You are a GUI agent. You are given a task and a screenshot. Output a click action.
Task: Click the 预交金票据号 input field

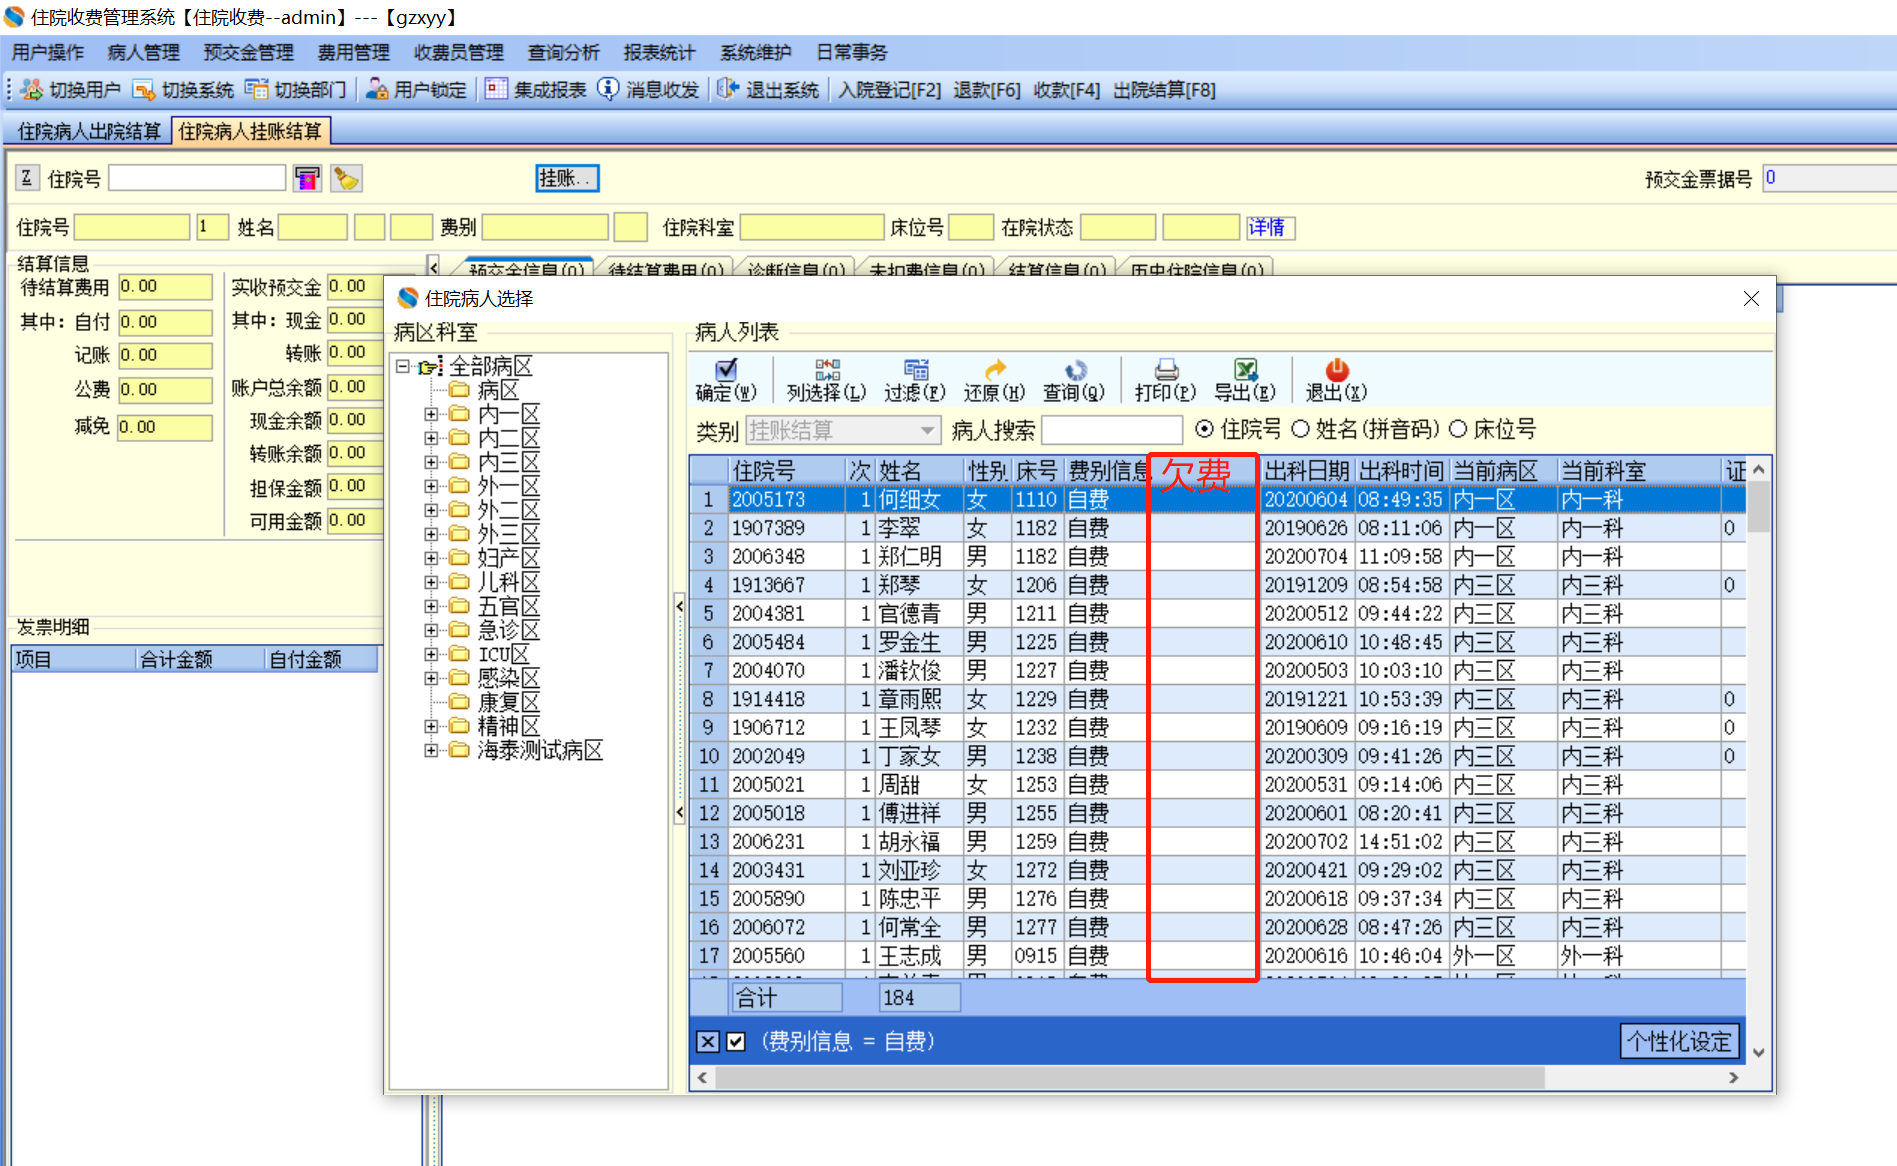pos(1829,178)
